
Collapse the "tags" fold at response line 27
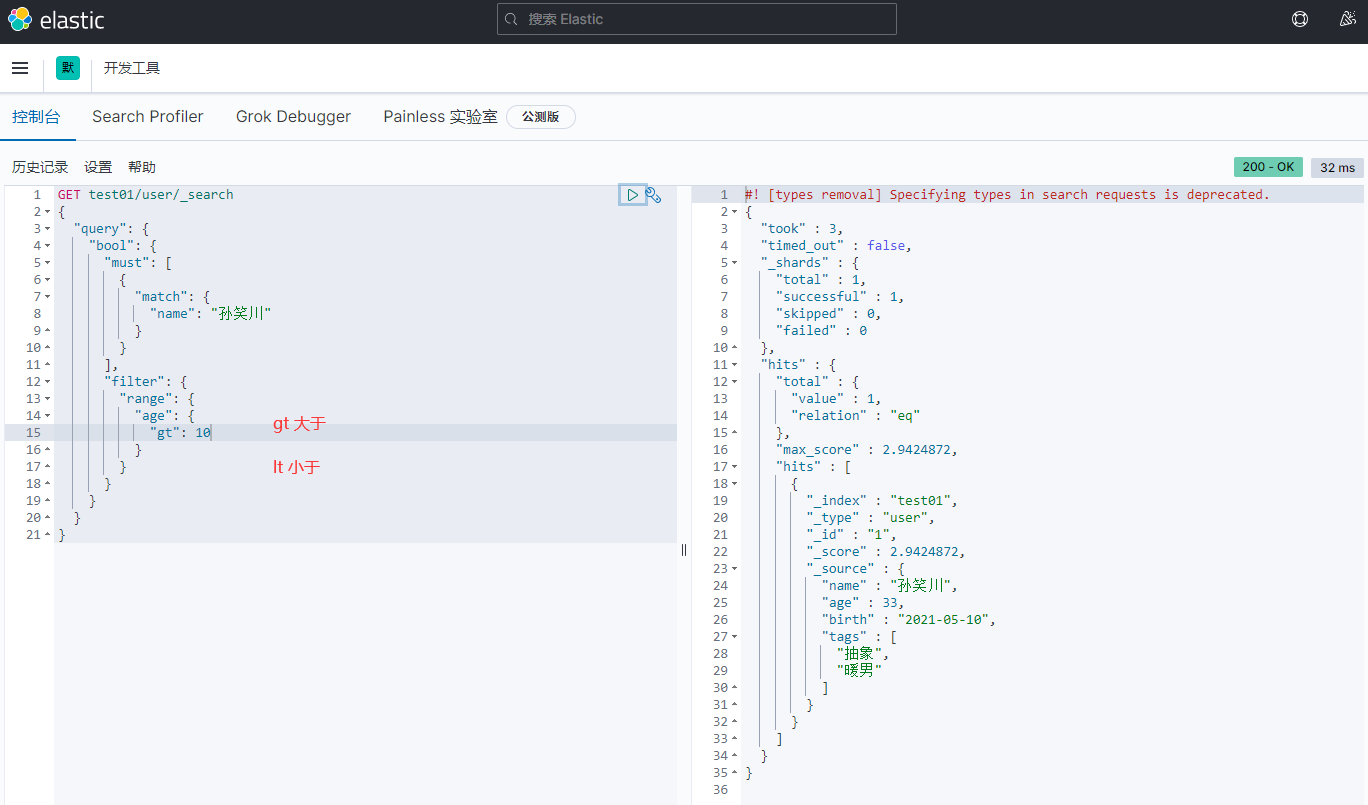click(x=735, y=637)
